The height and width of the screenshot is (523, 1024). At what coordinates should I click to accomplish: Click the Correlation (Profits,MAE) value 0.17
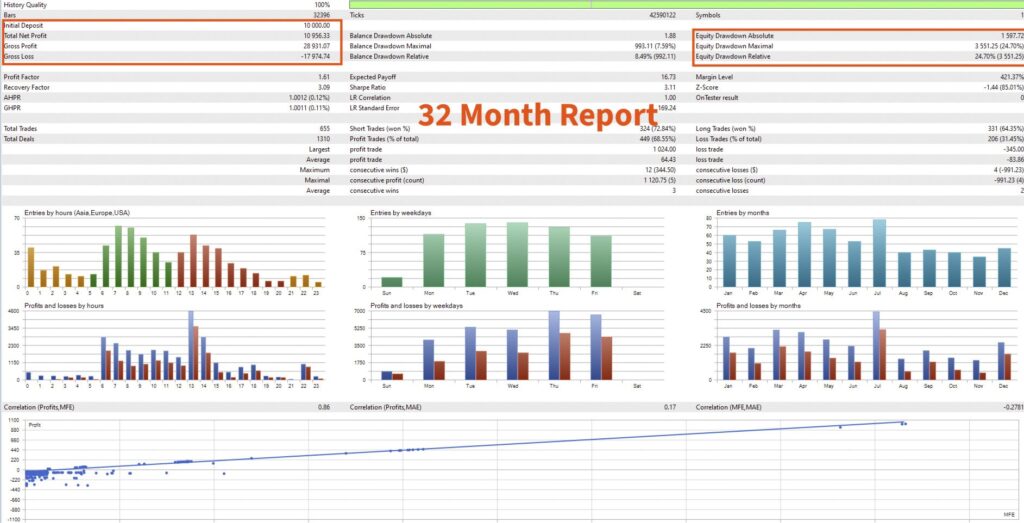click(670, 407)
